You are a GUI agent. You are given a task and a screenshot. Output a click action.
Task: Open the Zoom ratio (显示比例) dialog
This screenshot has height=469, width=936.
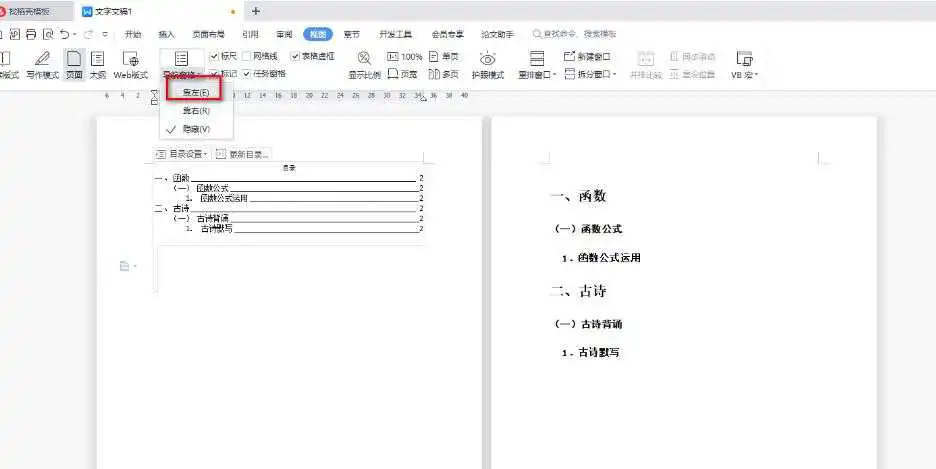(x=364, y=65)
